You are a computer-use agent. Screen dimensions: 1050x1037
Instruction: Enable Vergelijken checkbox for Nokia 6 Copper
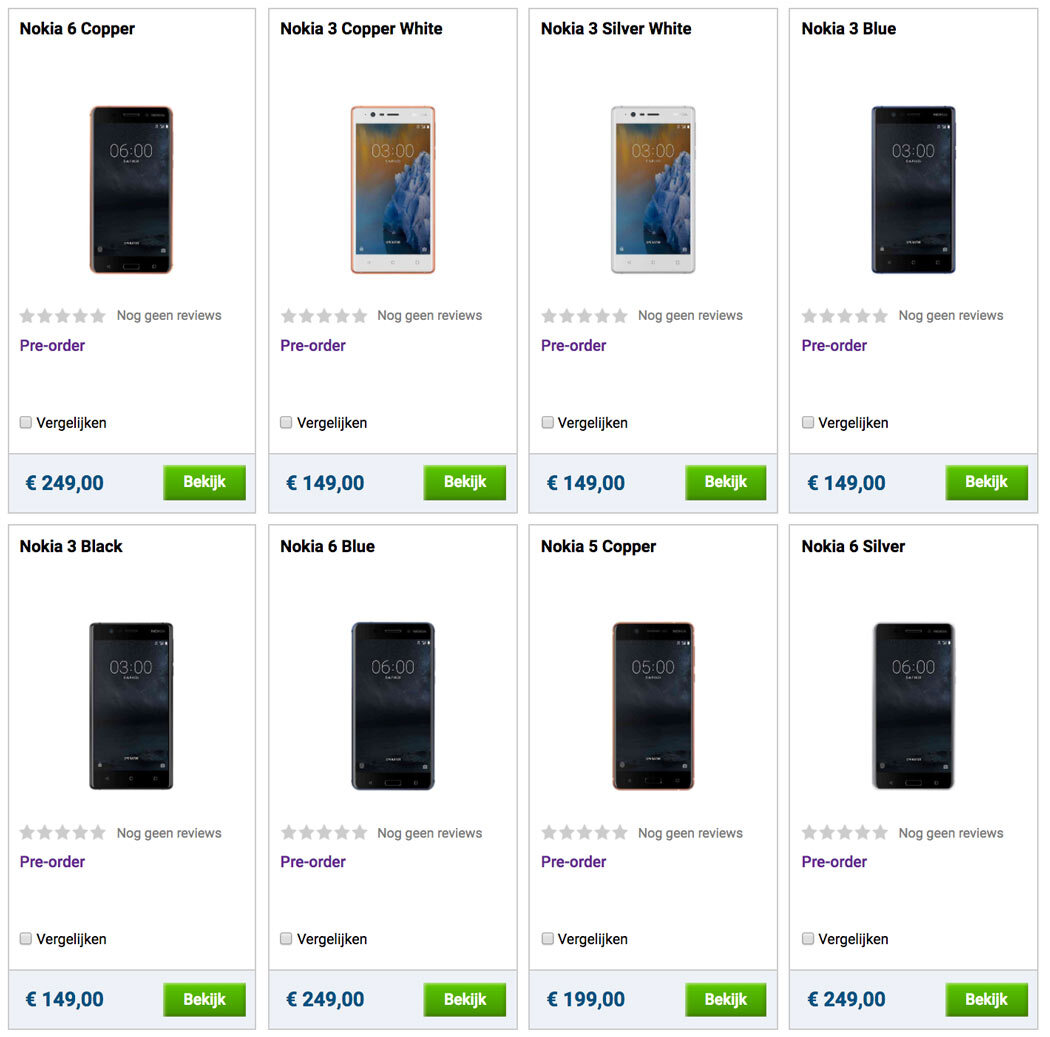(x=26, y=423)
